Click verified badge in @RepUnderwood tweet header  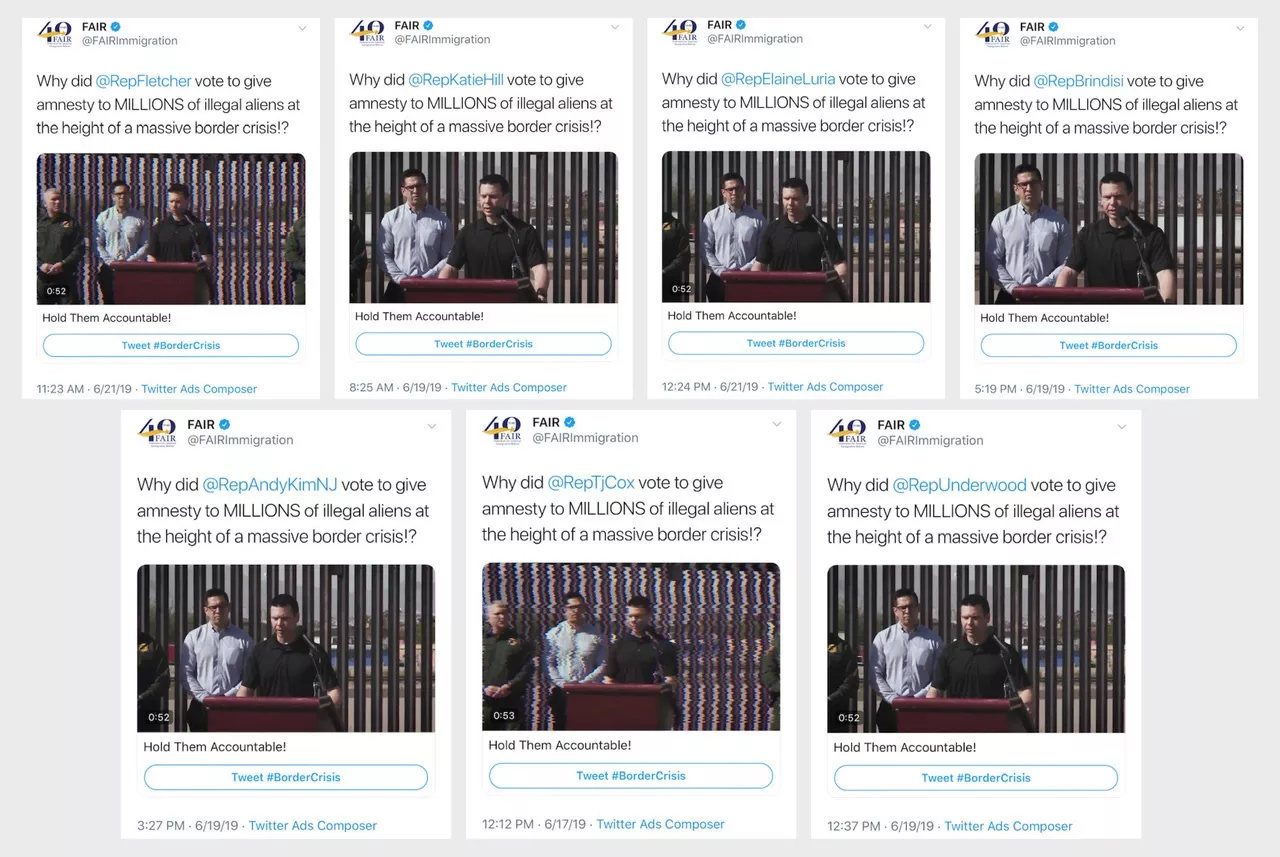point(915,425)
